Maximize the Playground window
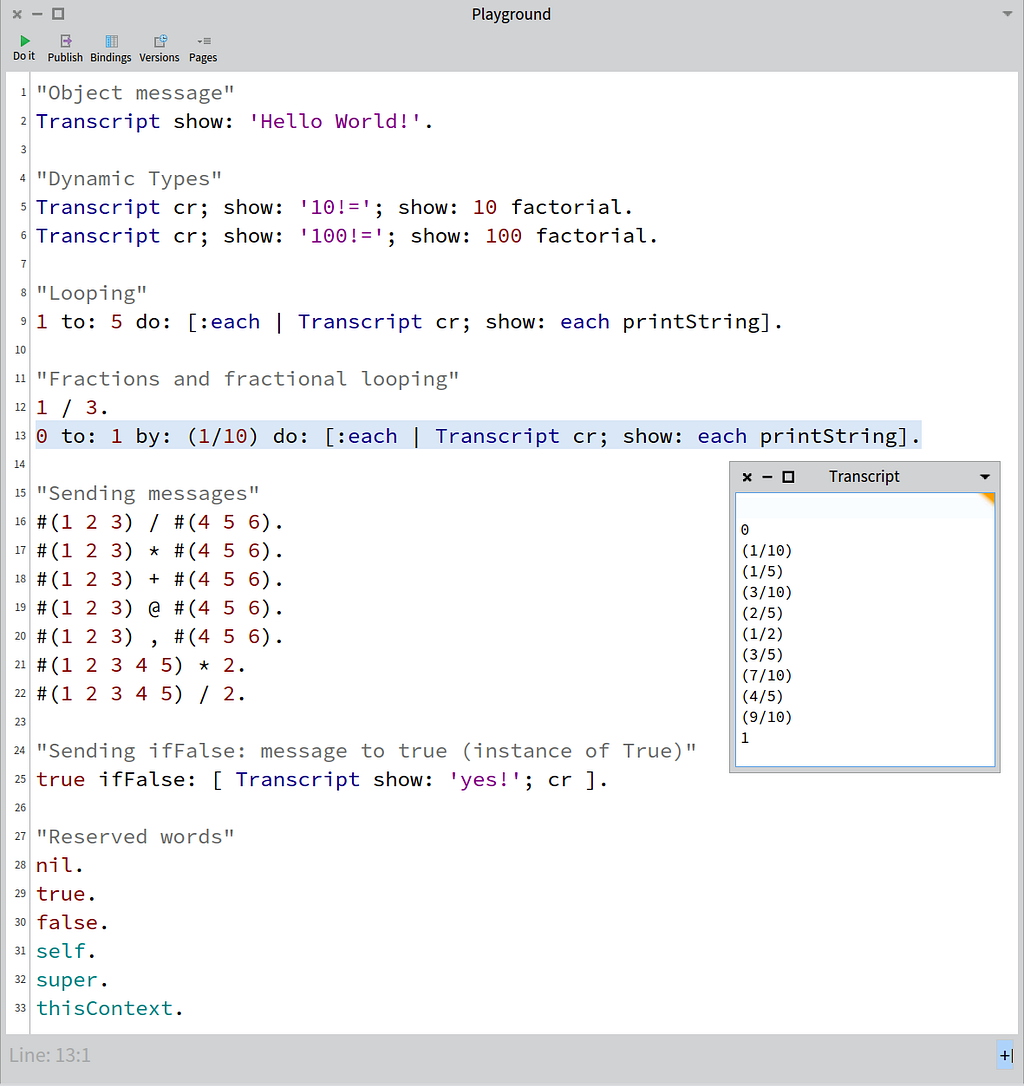 [58, 14]
